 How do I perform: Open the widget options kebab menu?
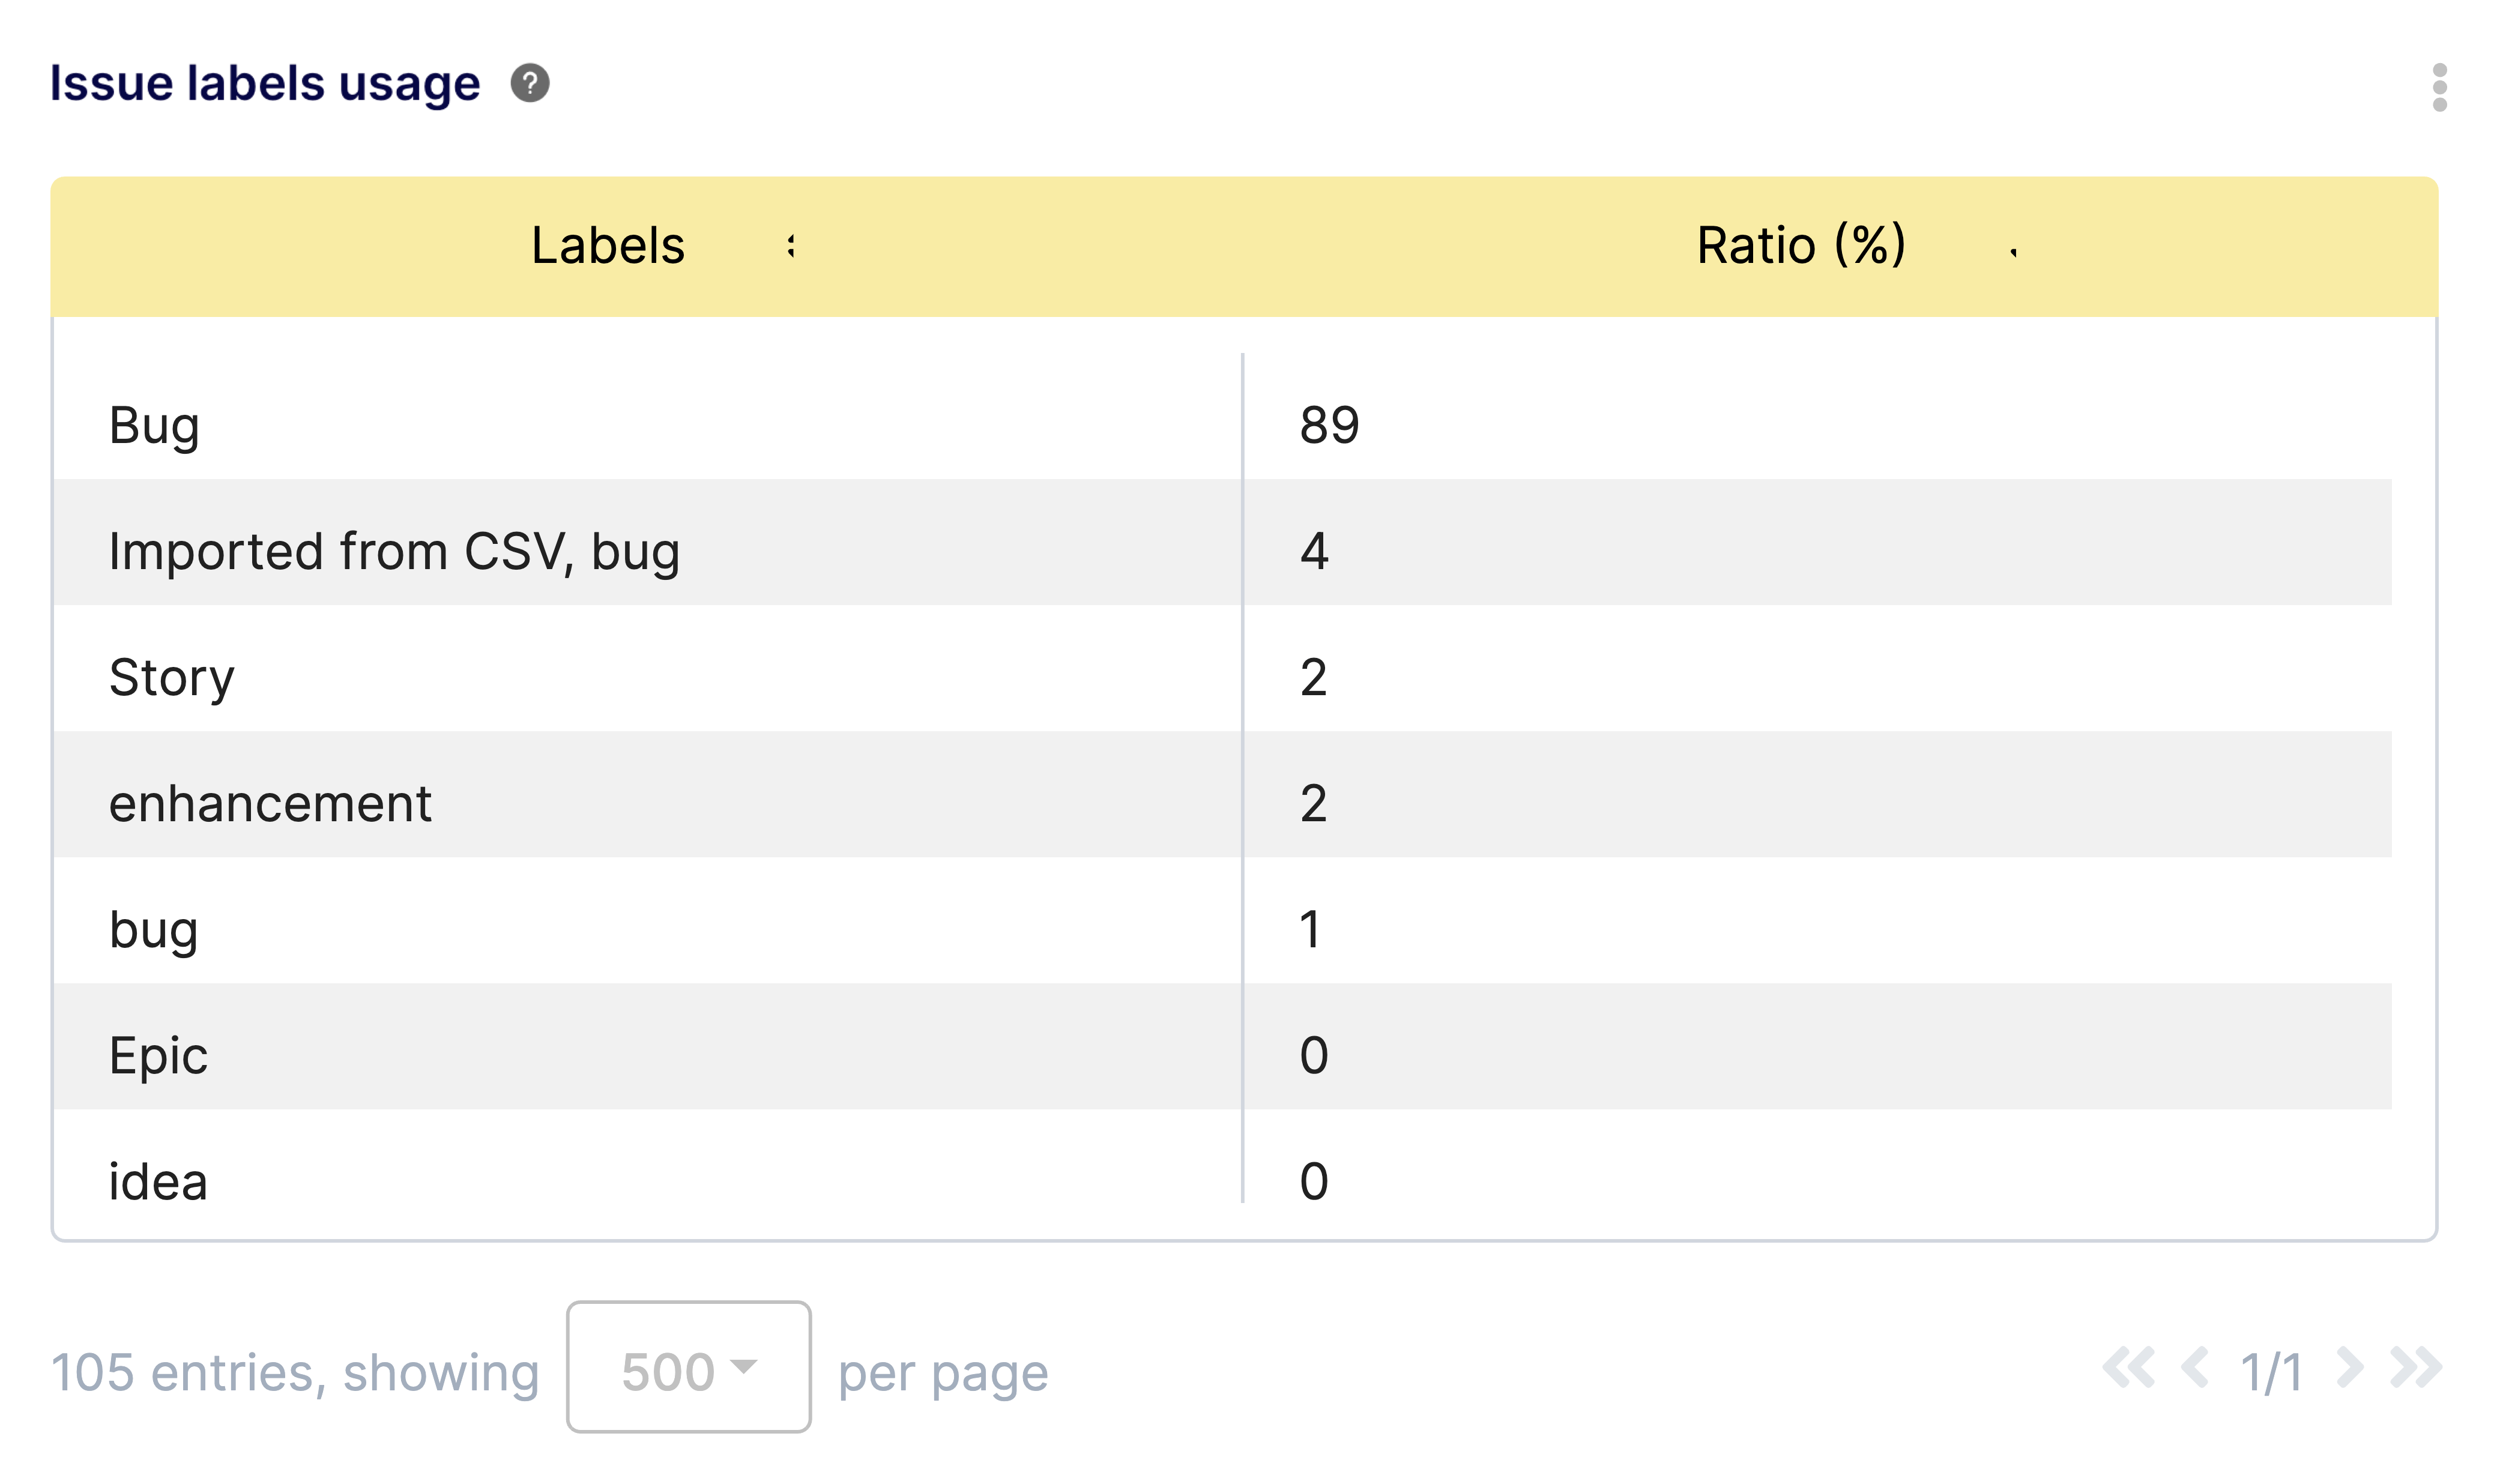pos(2440,86)
